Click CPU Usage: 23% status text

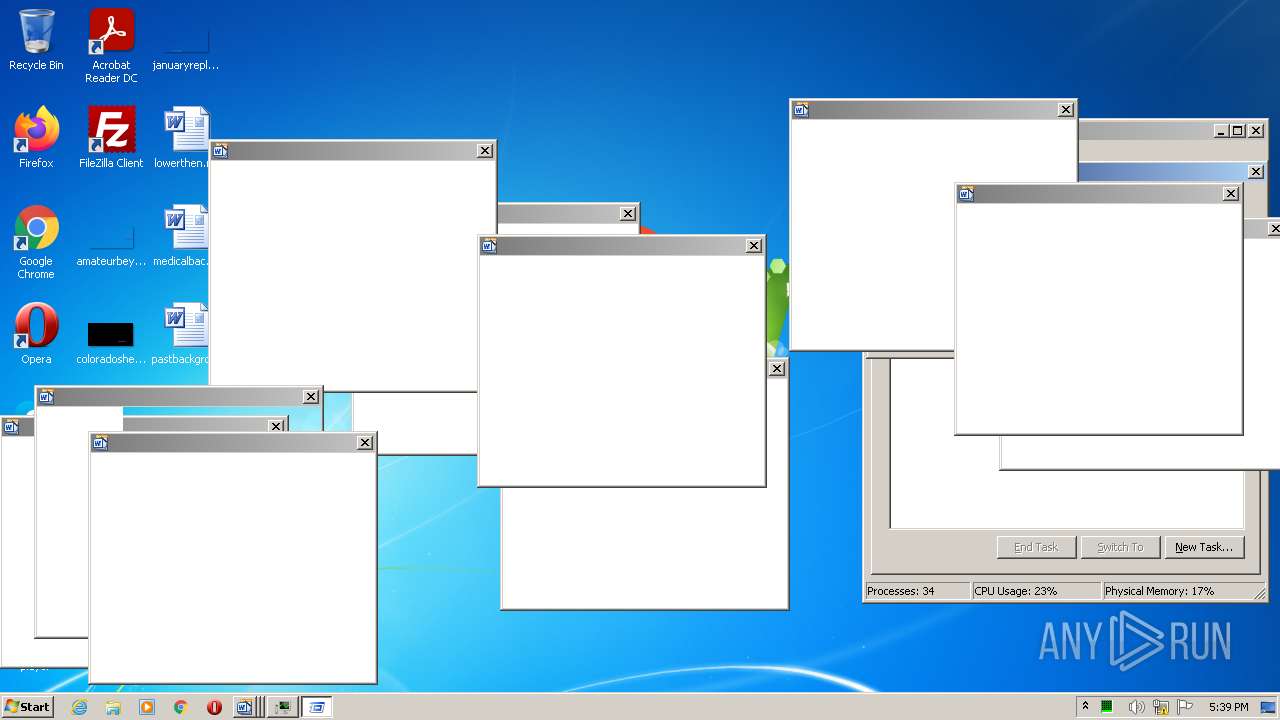pos(1035,591)
